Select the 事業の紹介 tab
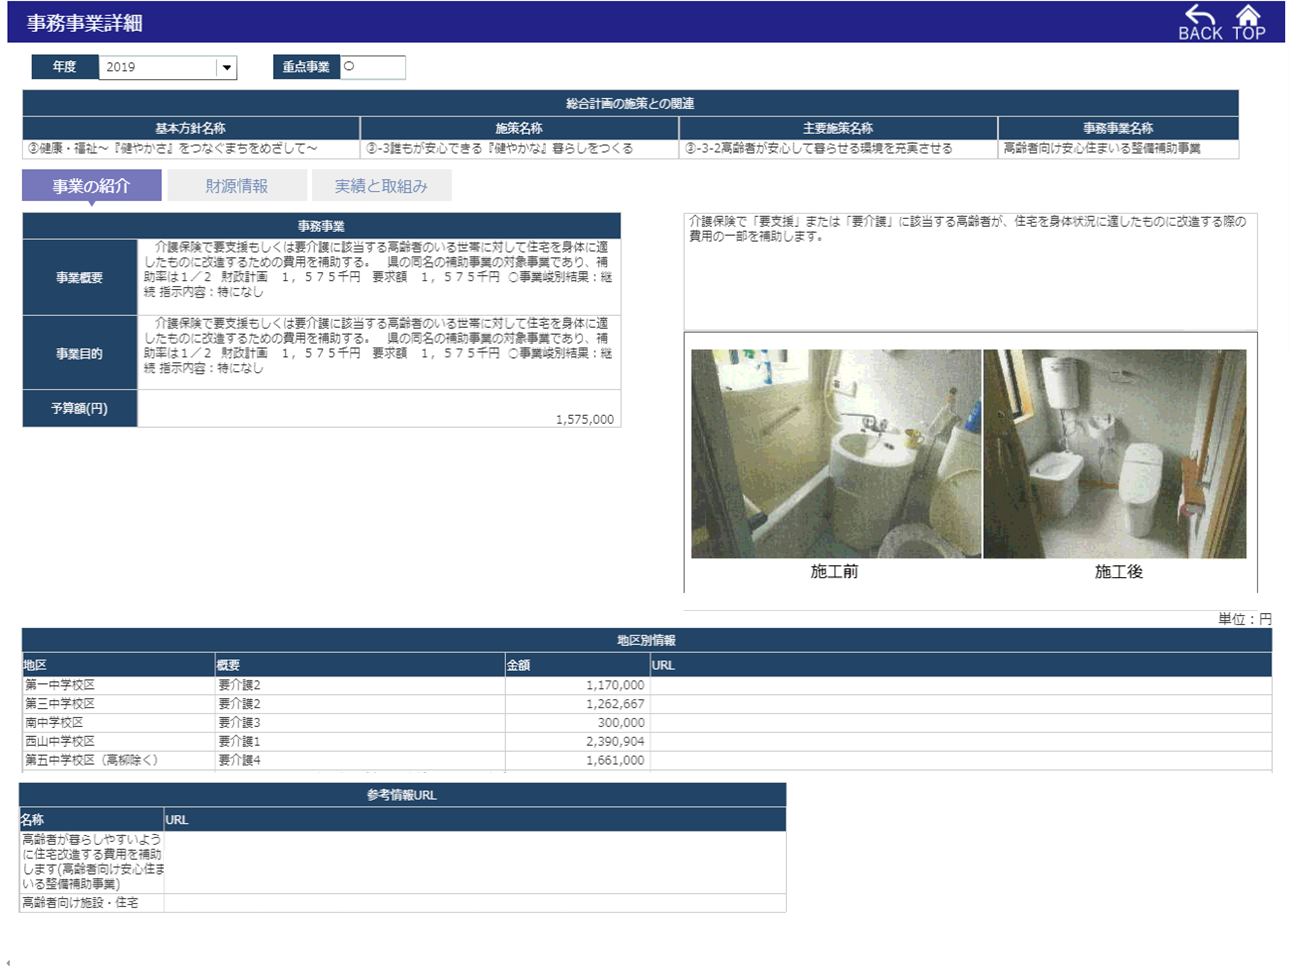The height and width of the screenshot is (966, 1289). [x=91, y=186]
